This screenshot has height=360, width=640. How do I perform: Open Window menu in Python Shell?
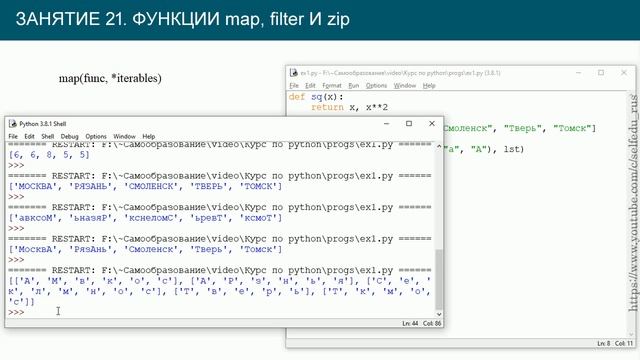[x=124, y=136]
